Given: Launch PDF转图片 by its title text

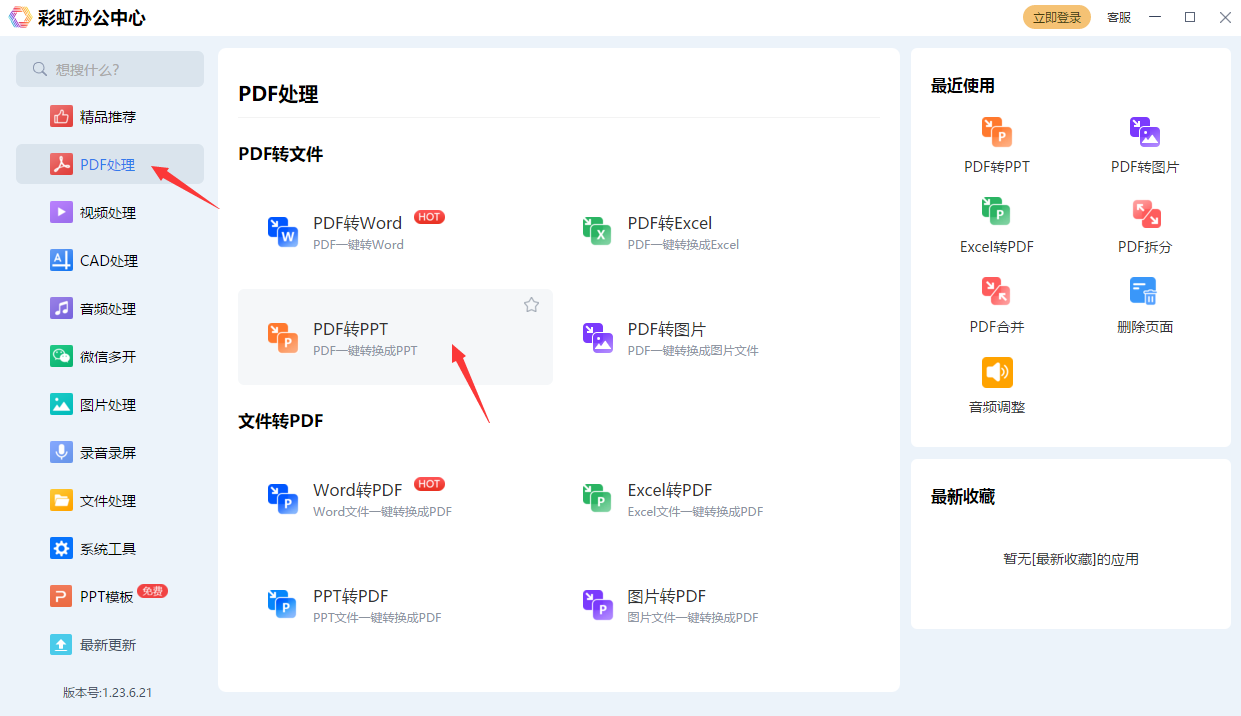Looking at the screenshot, I should click(x=667, y=329).
